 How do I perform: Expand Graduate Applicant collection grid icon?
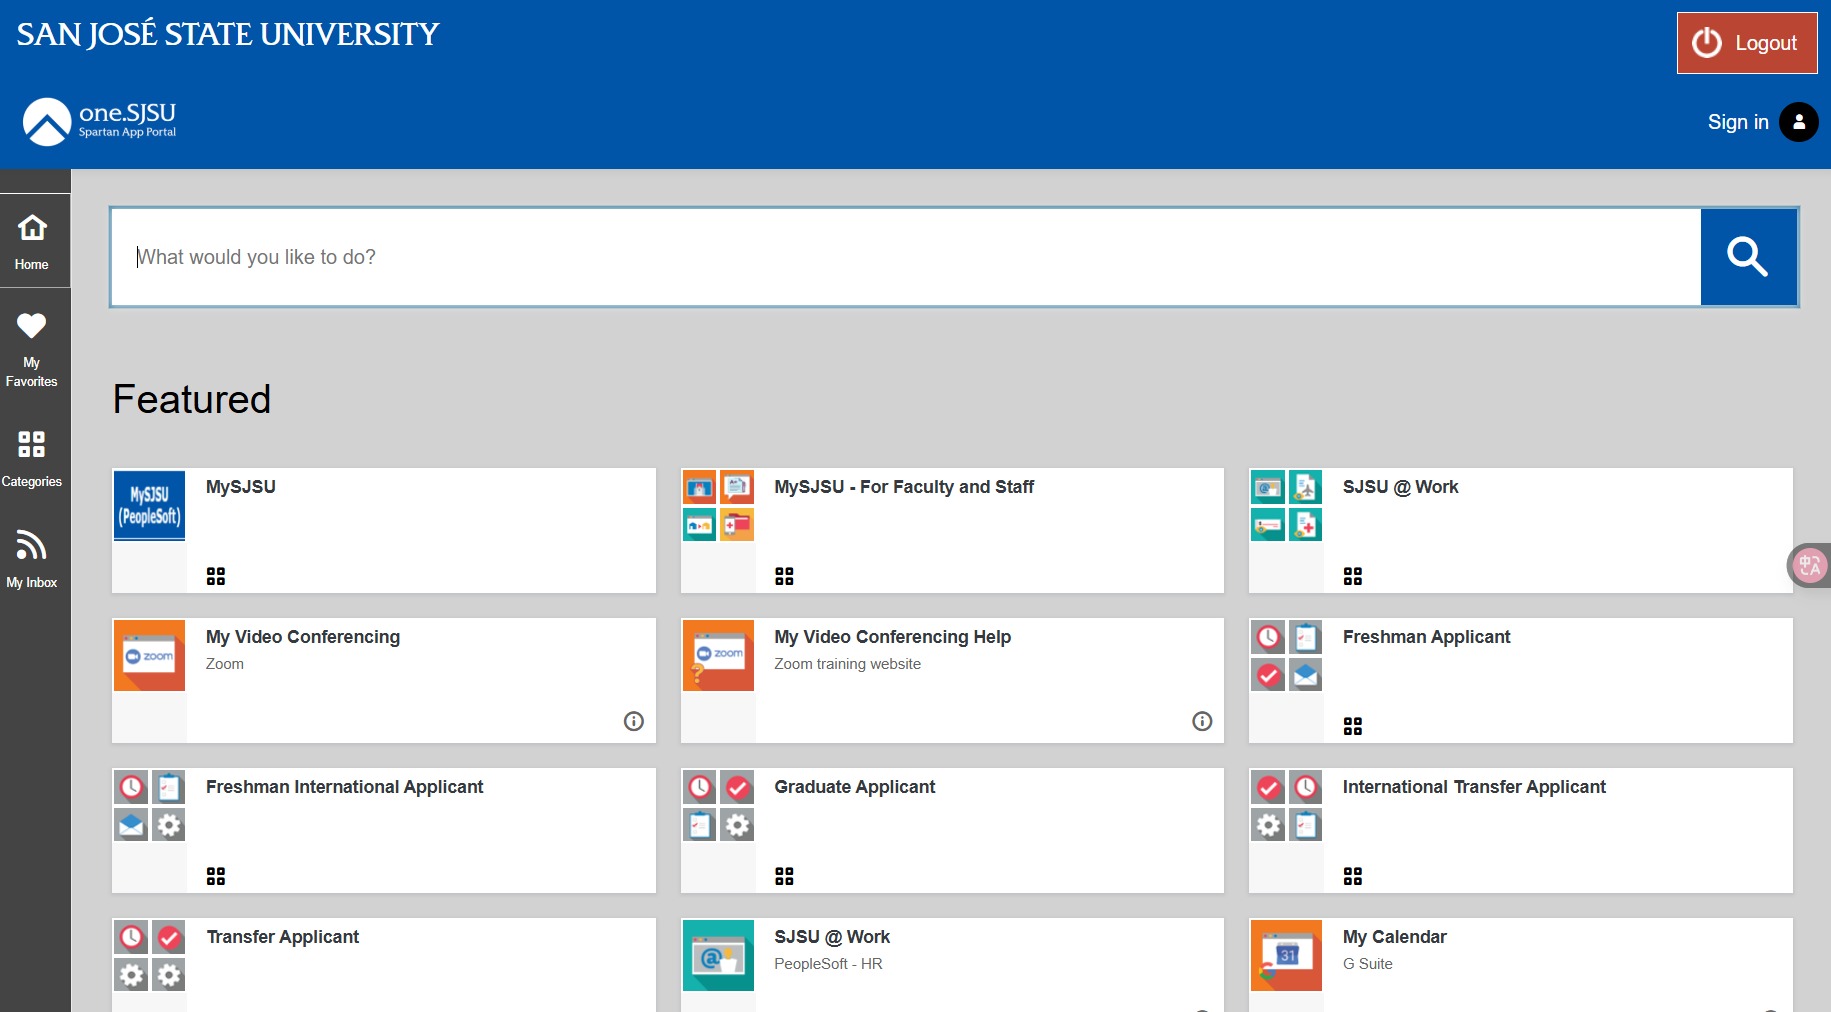[784, 876]
